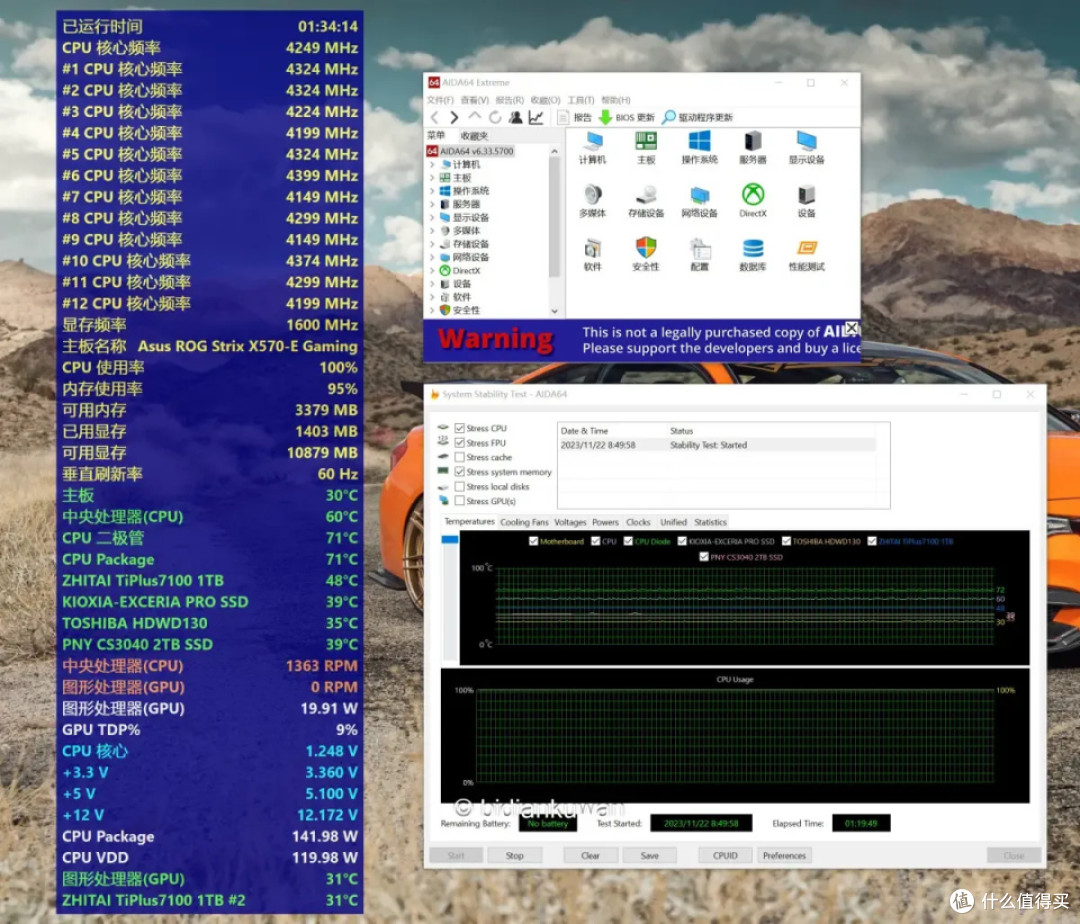
Task: Uncheck the Stress system memory checkbox
Action: point(459,472)
